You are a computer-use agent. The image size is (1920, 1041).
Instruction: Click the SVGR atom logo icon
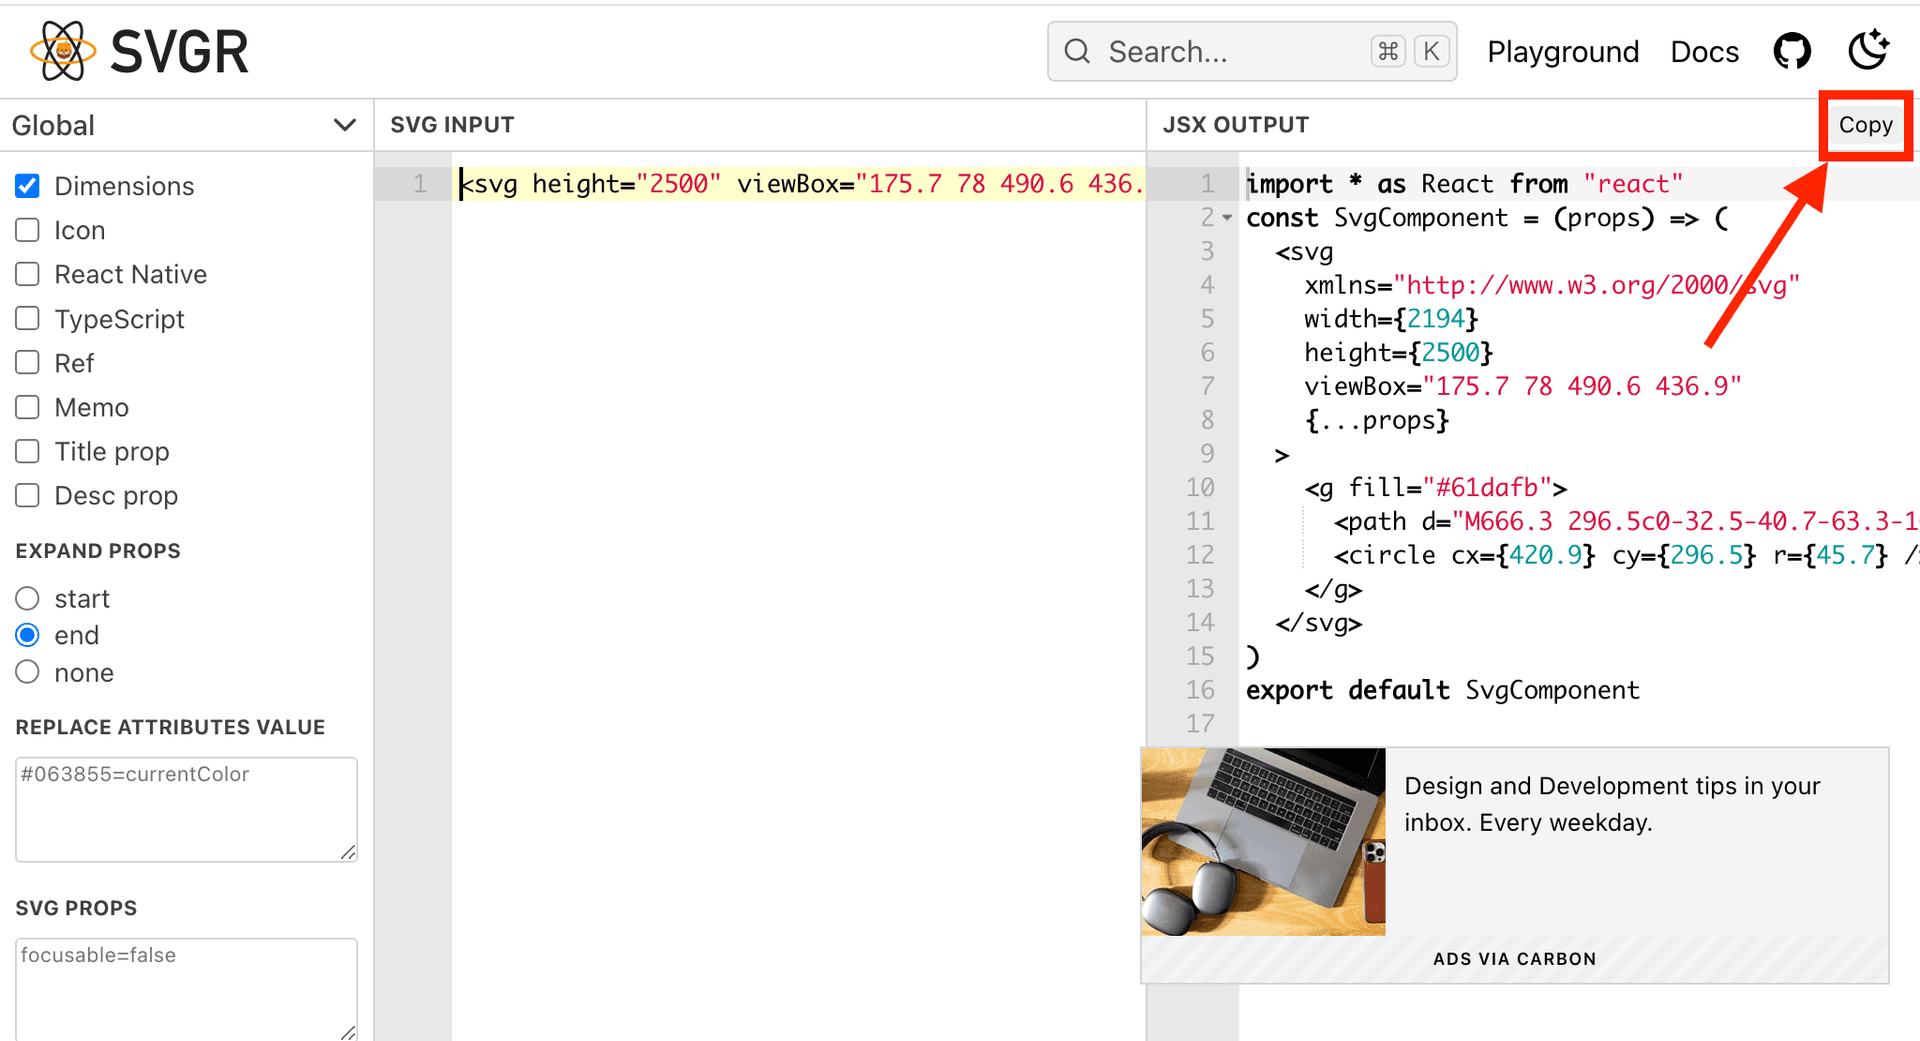coord(63,51)
